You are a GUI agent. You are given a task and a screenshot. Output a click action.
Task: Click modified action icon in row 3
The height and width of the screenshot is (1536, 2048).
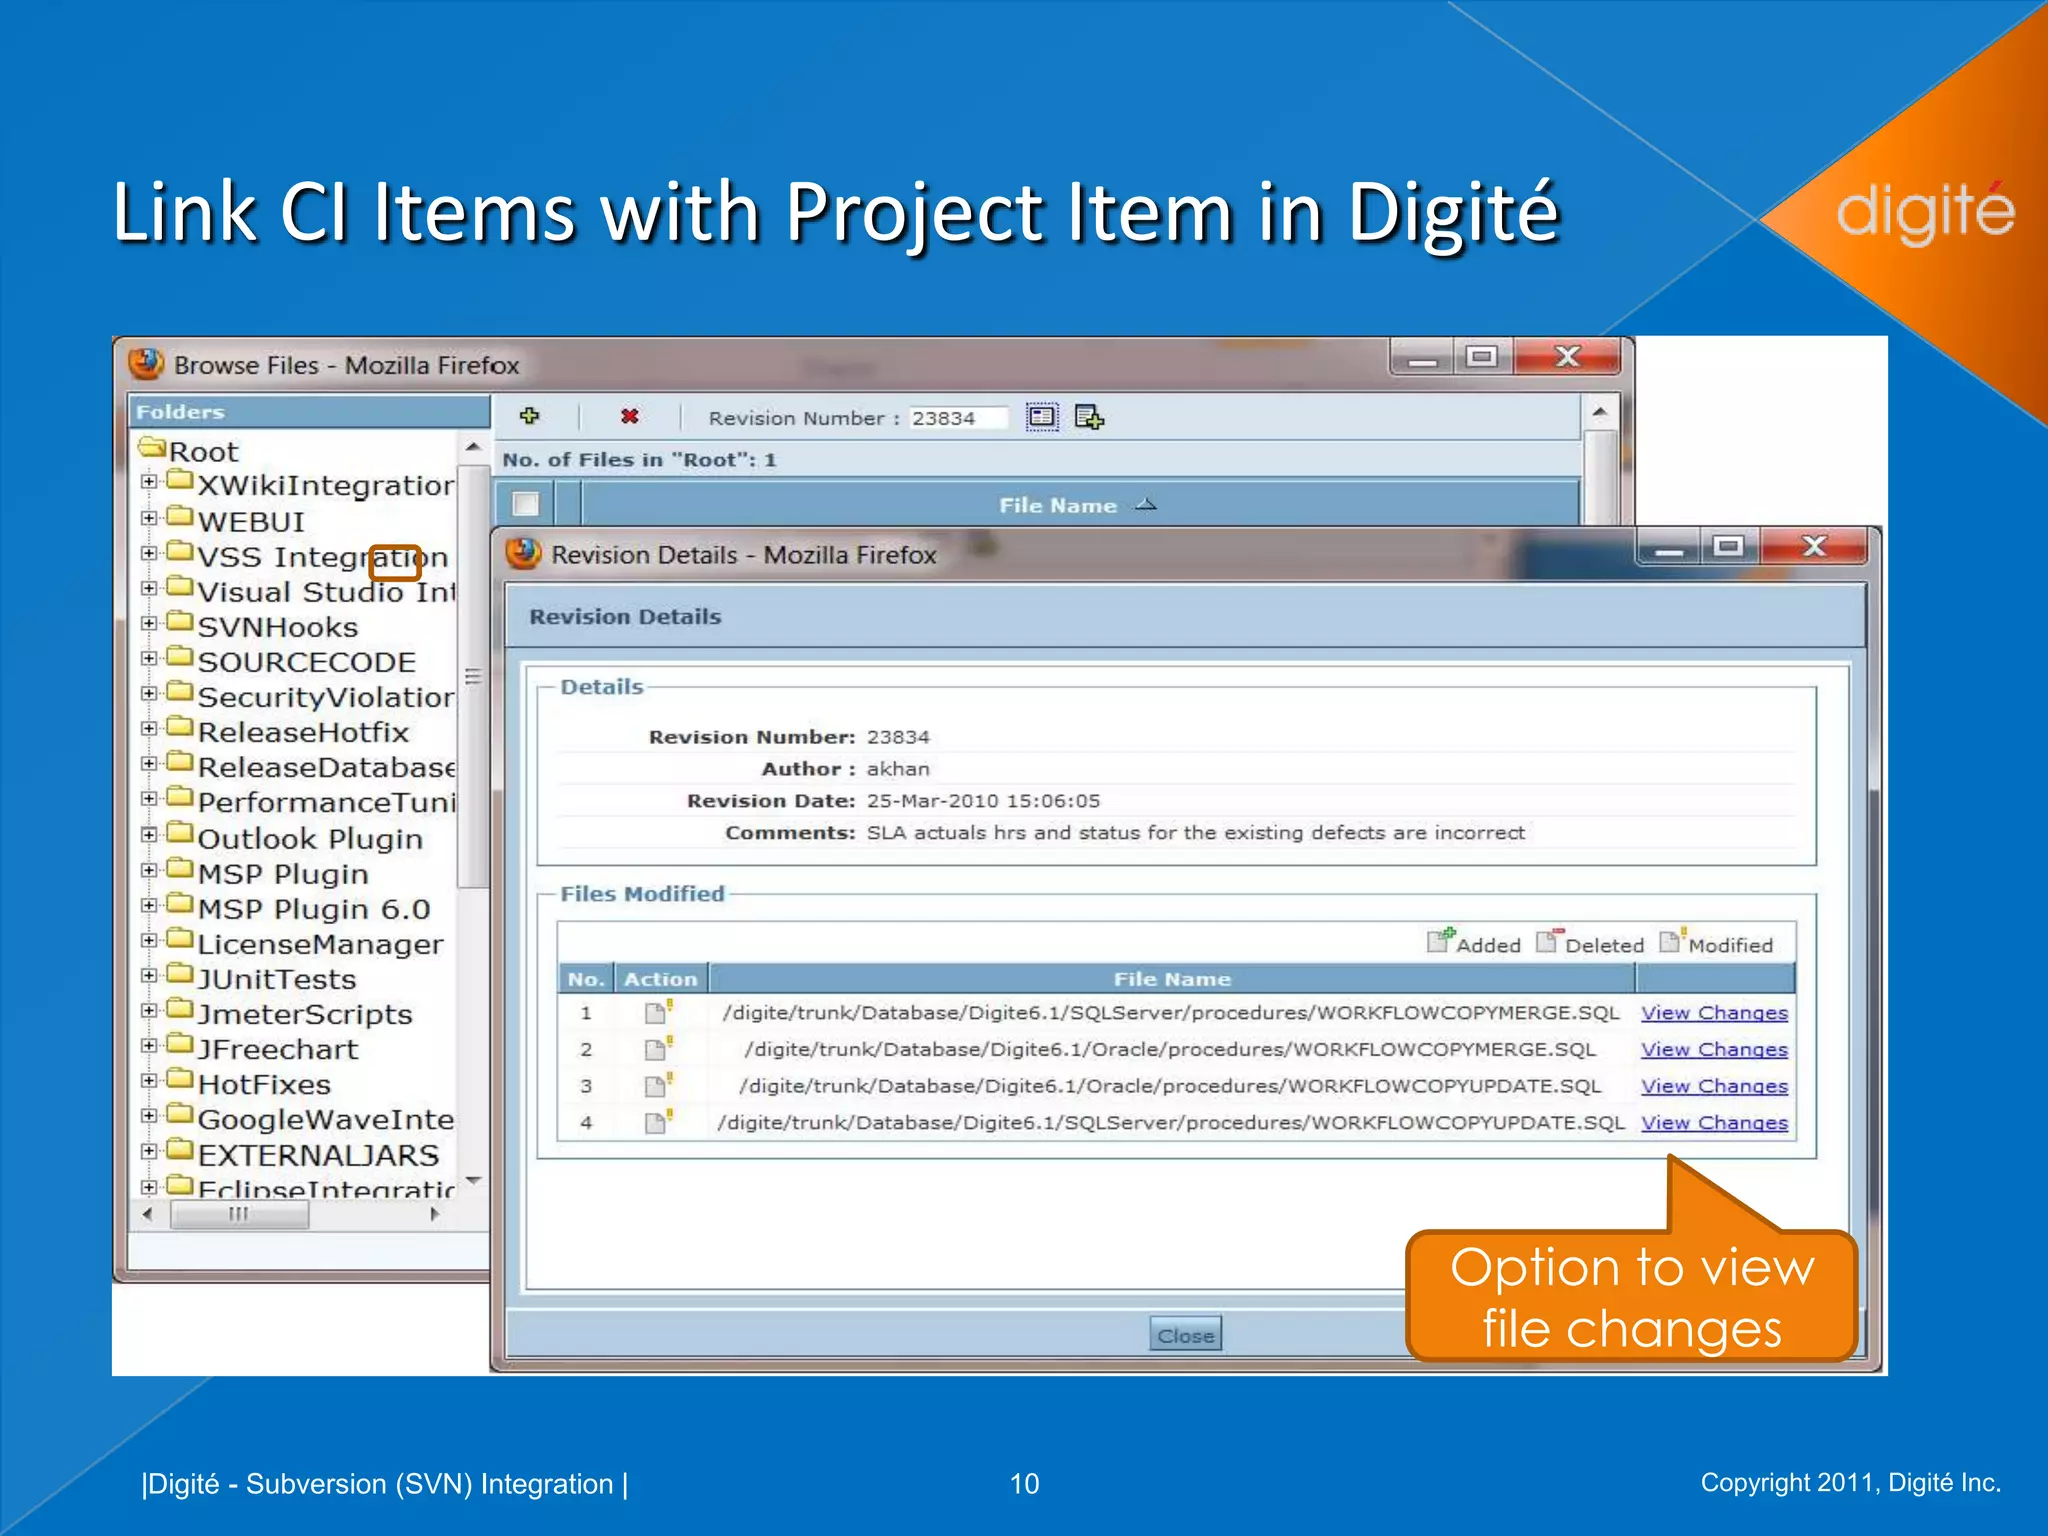coord(658,1084)
